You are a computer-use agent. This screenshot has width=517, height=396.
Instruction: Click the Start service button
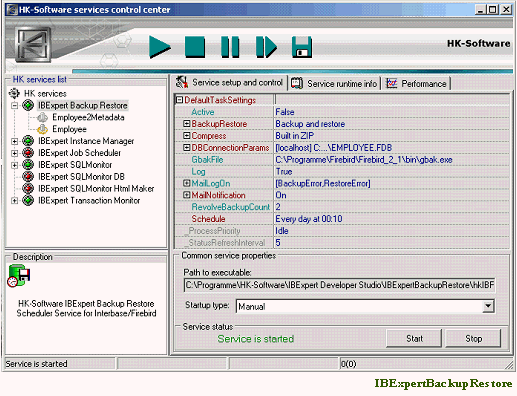point(414,338)
